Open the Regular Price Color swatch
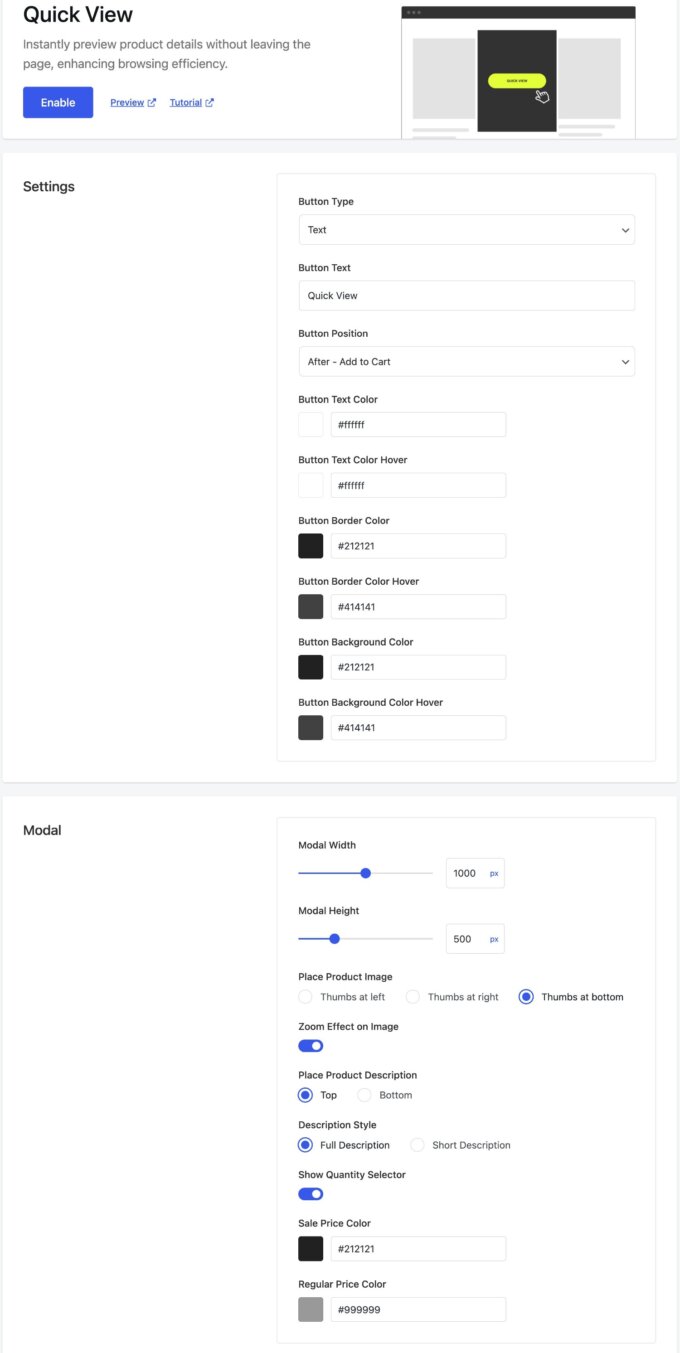 click(311, 1309)
